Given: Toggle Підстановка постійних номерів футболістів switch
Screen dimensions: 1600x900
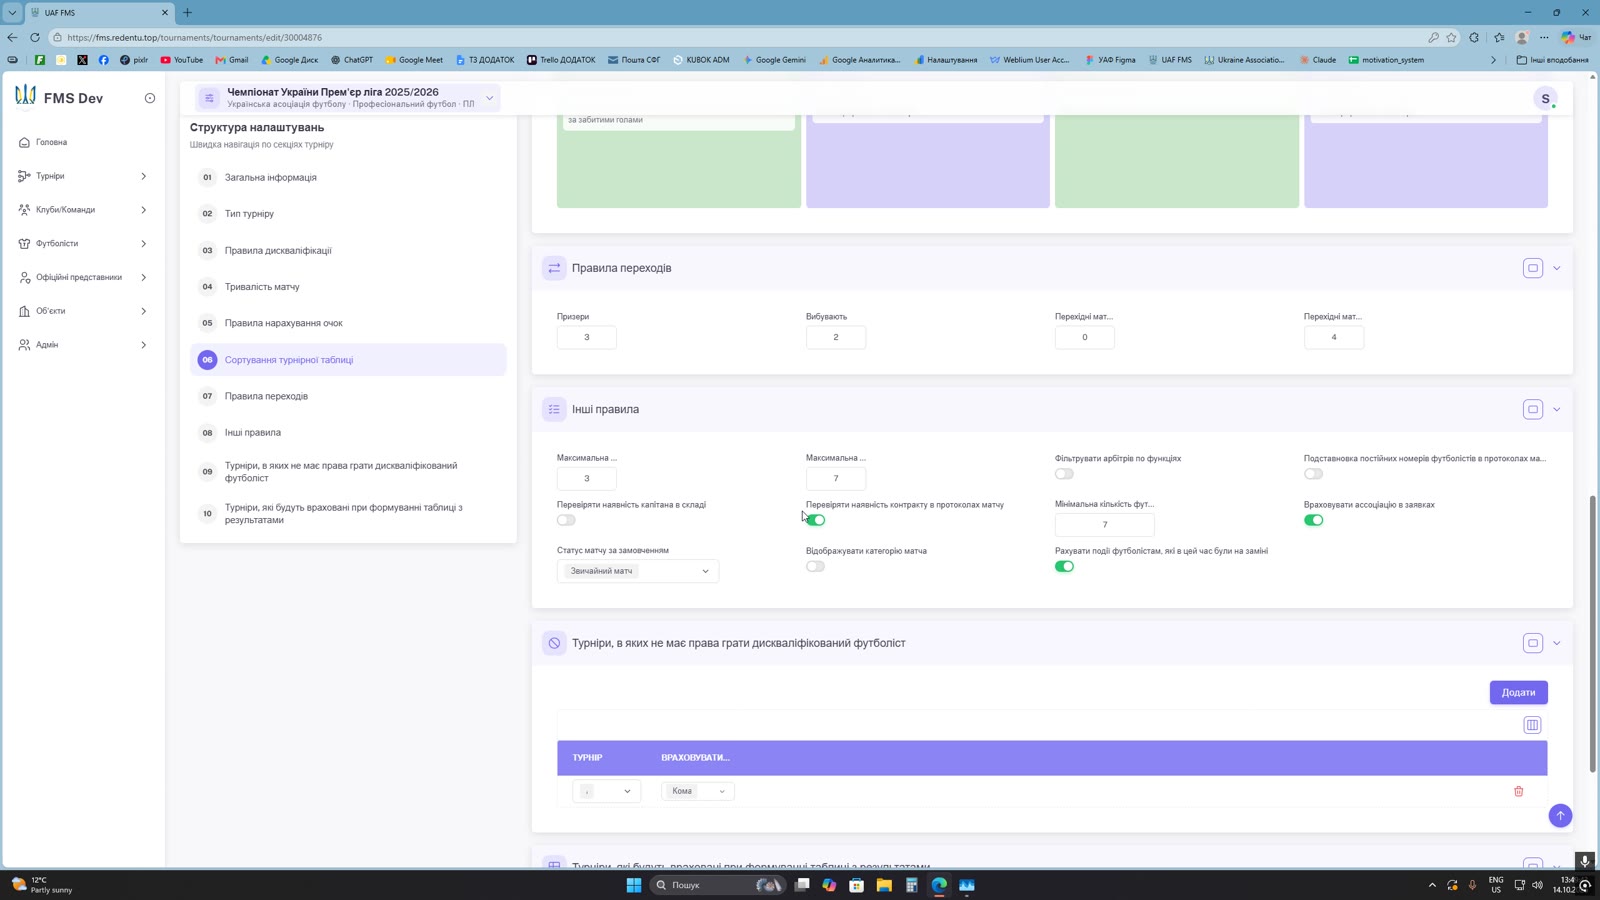Looking at the screenshot, I should pyautogui.click(x=1313, y=474).
